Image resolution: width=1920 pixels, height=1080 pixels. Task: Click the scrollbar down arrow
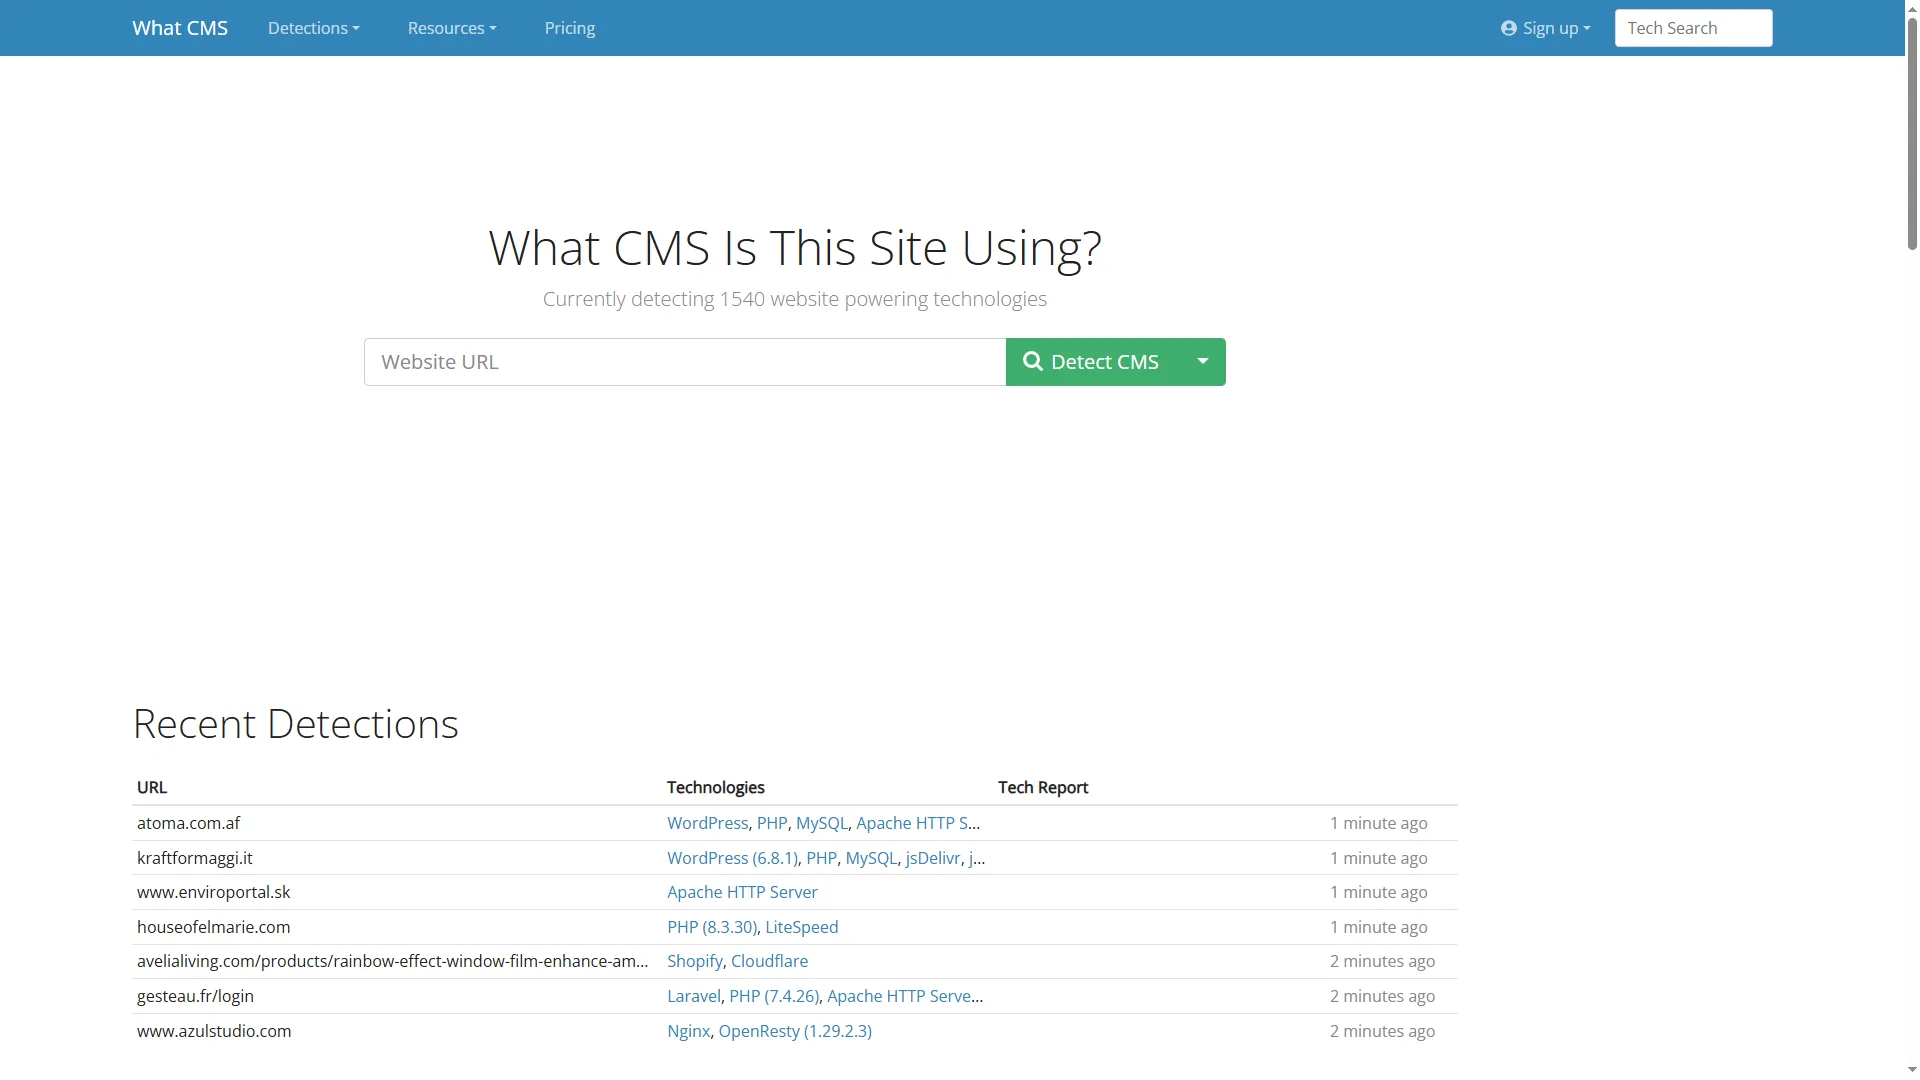1912,1071
